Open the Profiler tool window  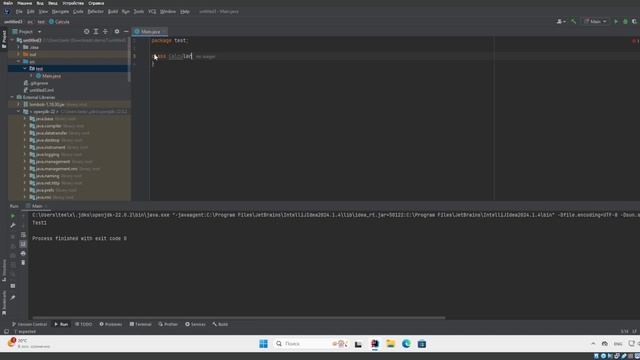pyautogui.click(x=168, y=324)
